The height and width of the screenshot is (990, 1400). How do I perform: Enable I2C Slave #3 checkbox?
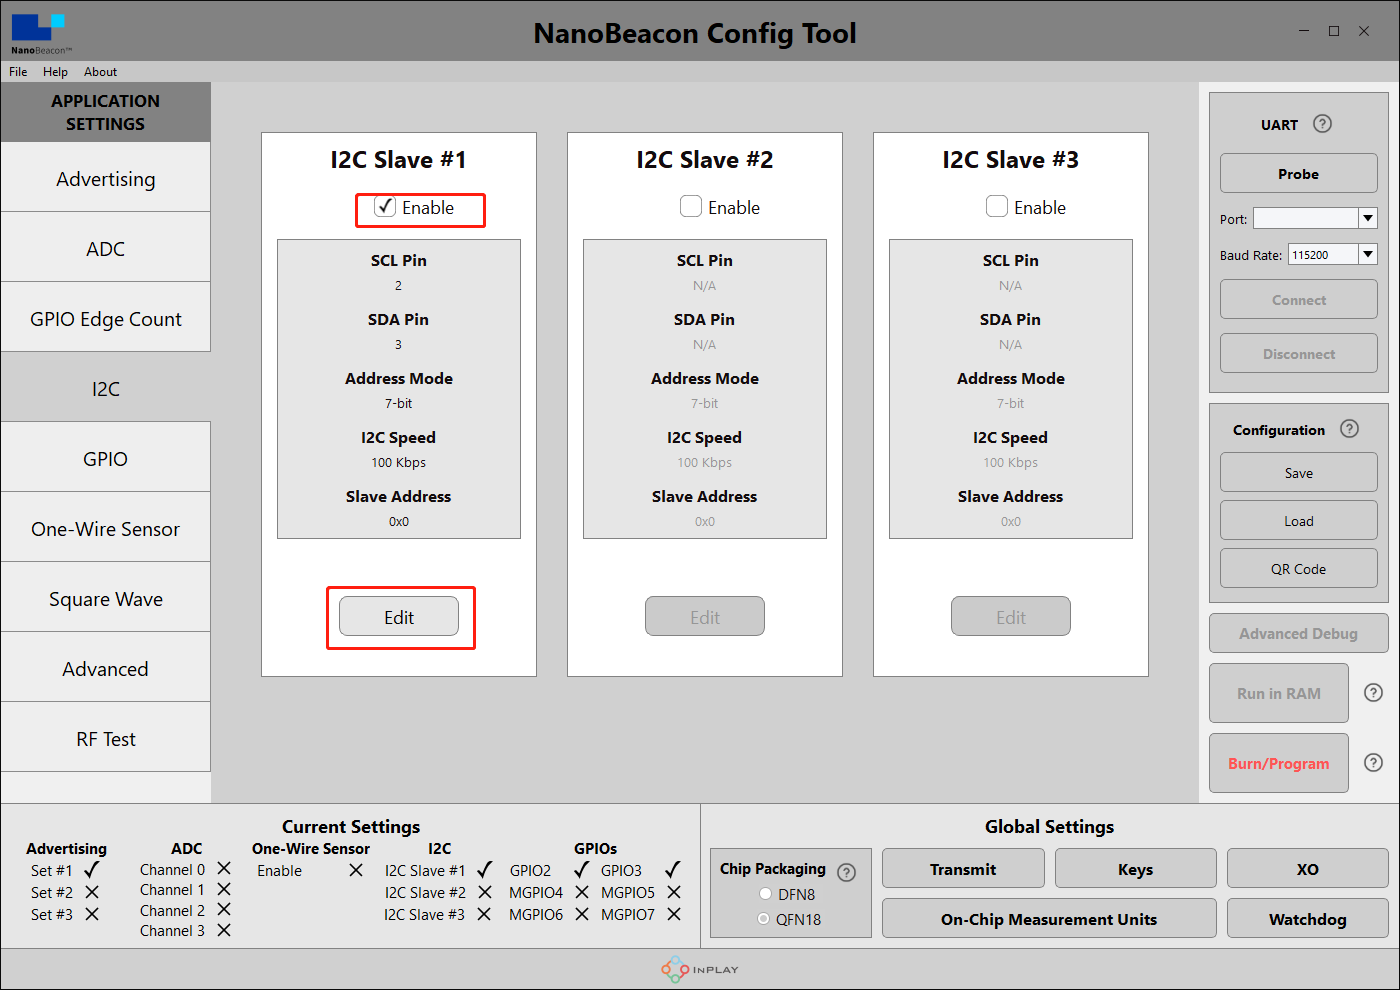click(997, 206)
